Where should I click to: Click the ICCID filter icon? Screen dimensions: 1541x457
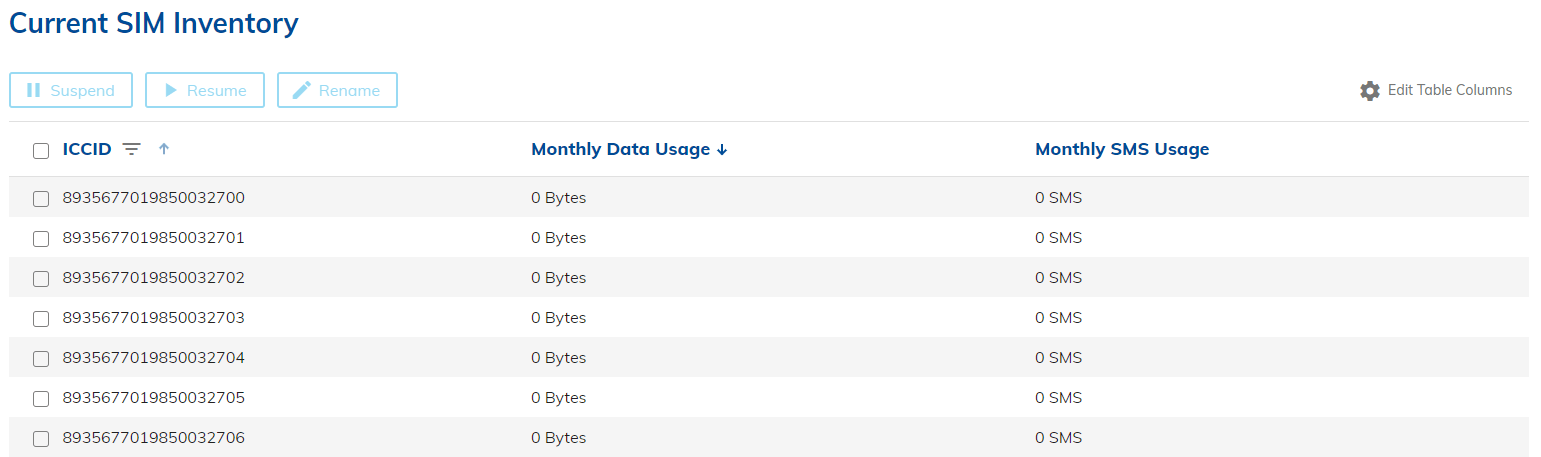coord(131,149)
